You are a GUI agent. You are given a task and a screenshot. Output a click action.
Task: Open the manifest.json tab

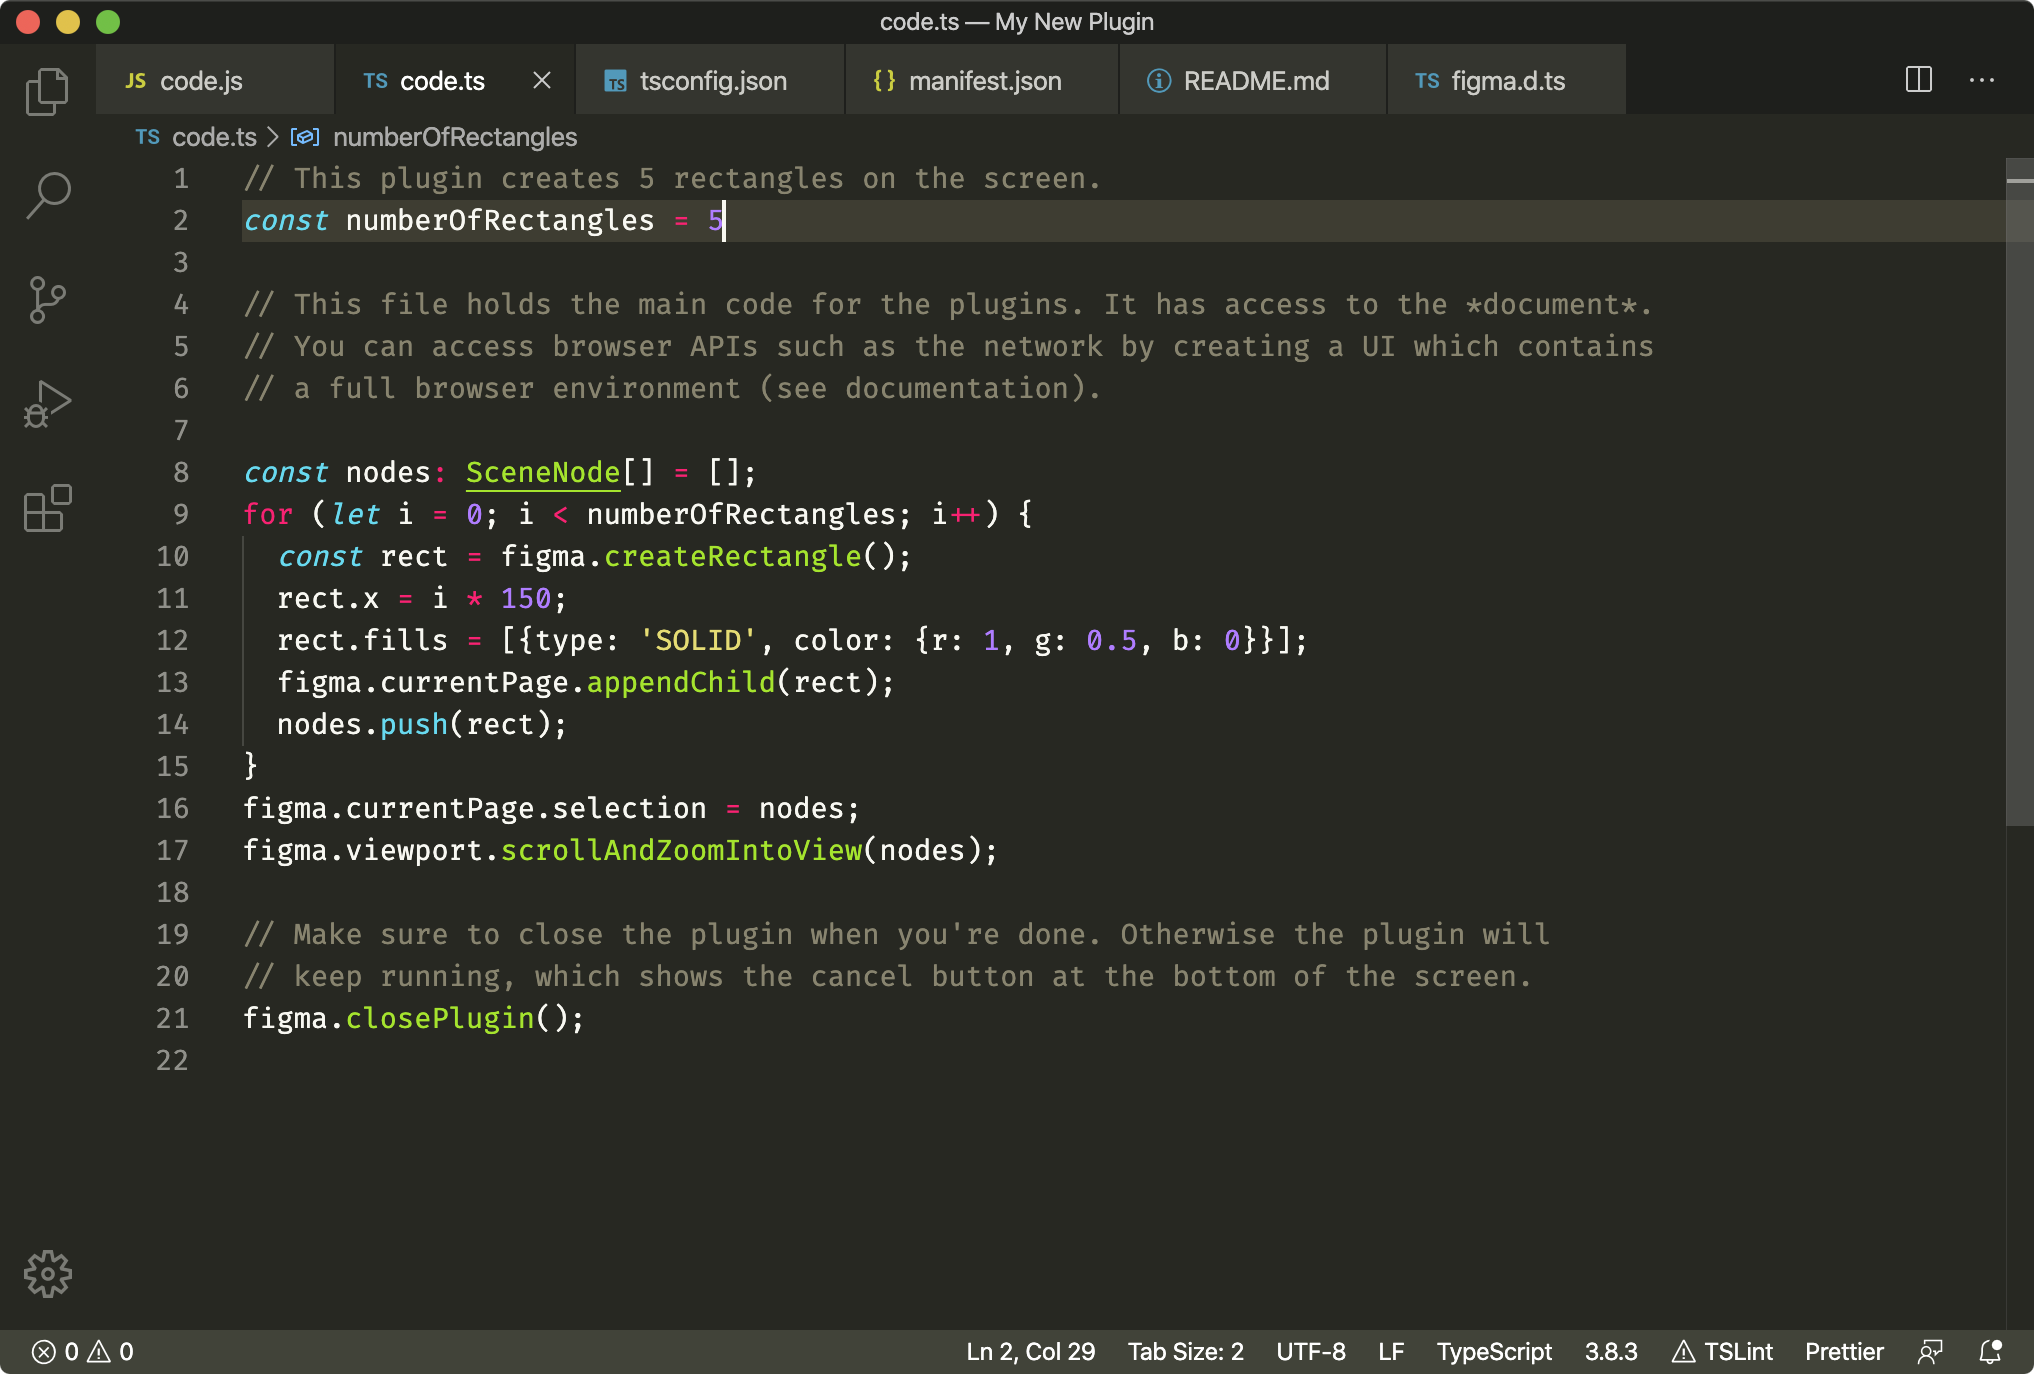point(983,80)
